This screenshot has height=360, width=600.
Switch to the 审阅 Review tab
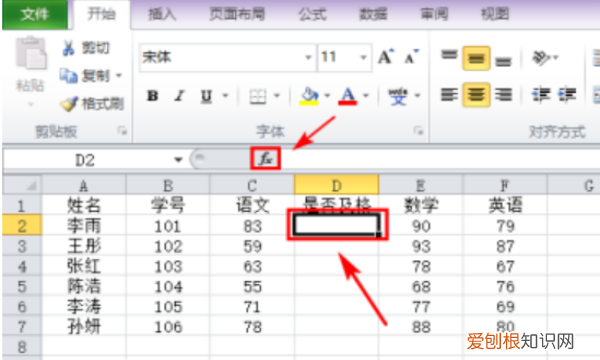[434, 15]
